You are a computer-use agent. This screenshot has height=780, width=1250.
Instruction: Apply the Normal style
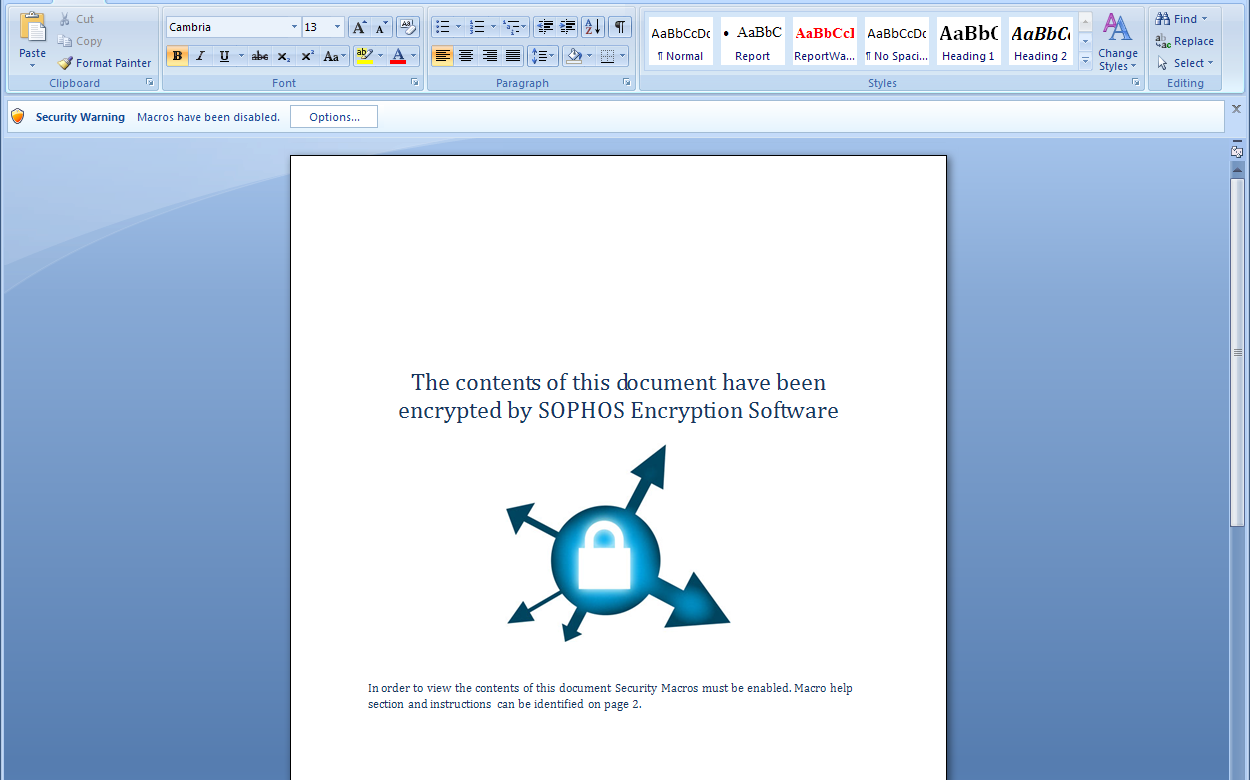[x=680, y=41]
